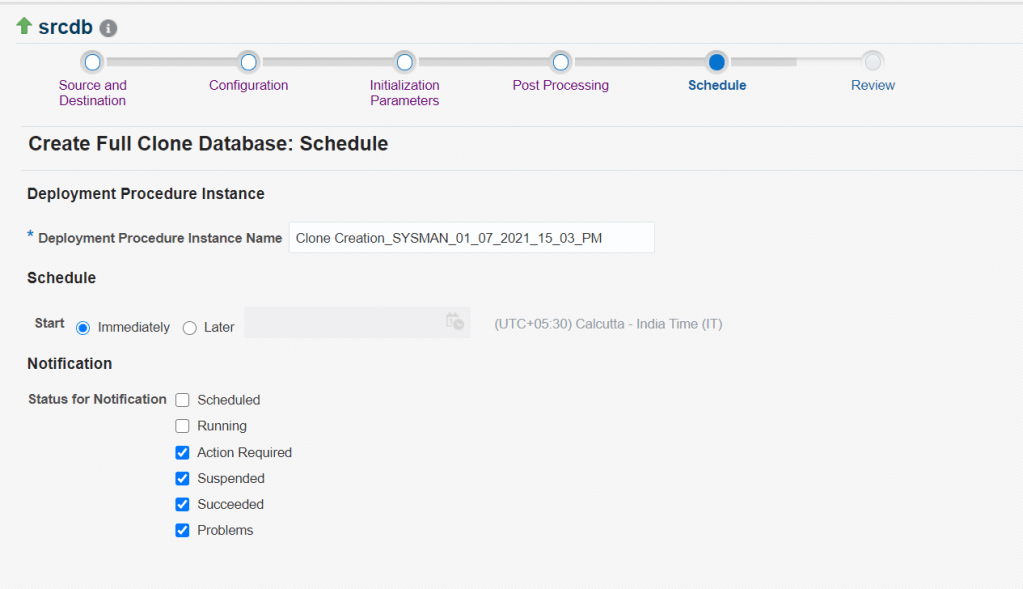The image size is (1023, 589).
Task: Go to the Configuration step label
Action: tap(248, 86)
